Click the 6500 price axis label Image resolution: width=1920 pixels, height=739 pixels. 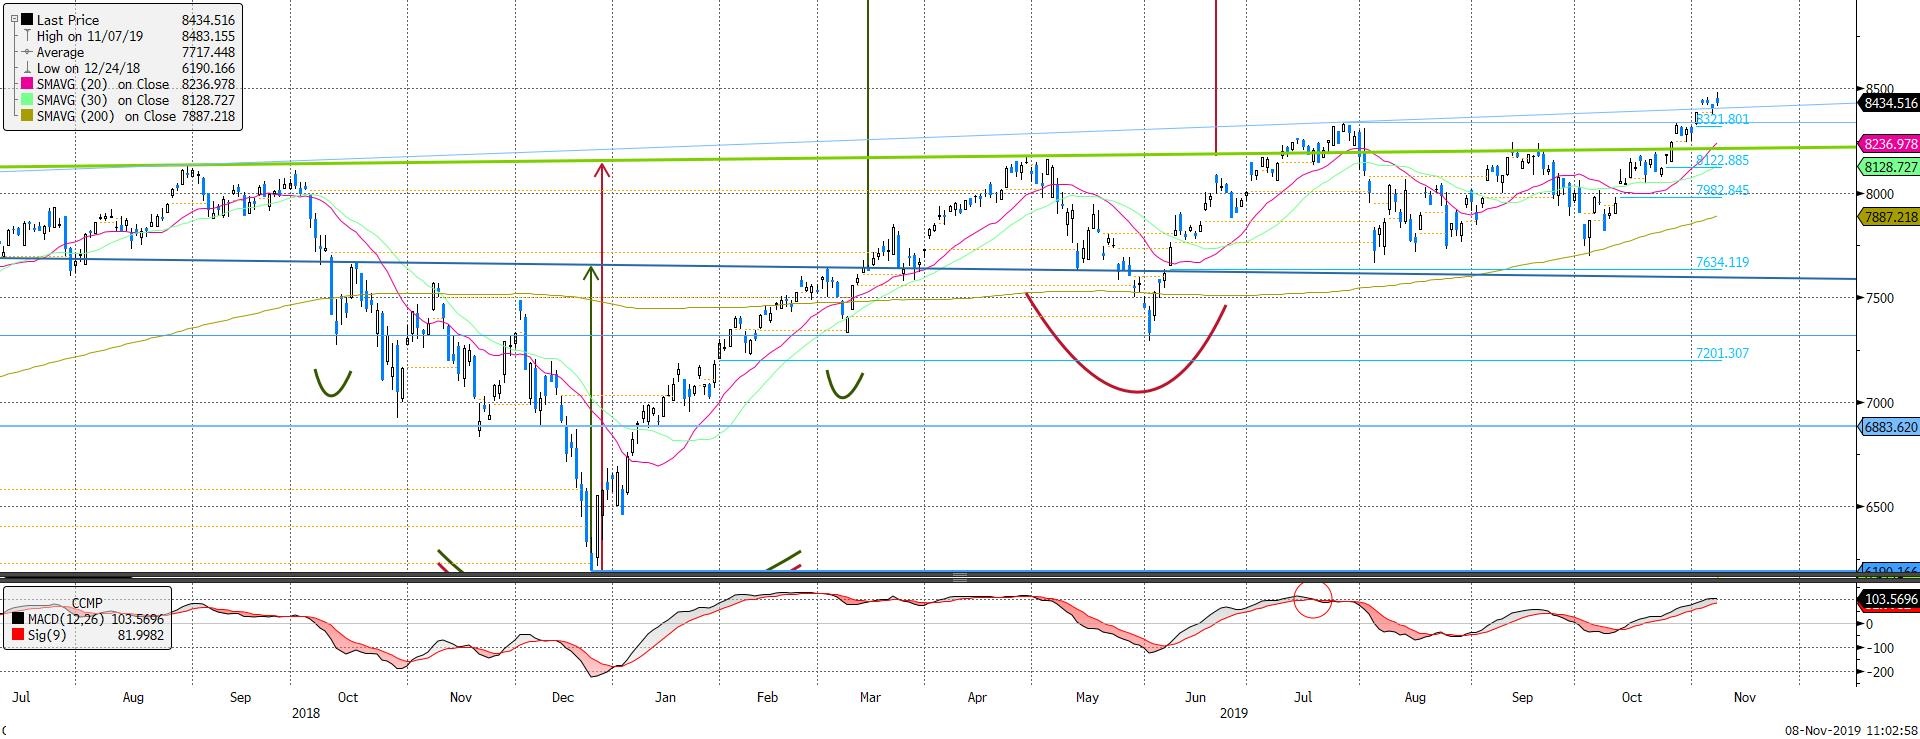click(1879, 508)
